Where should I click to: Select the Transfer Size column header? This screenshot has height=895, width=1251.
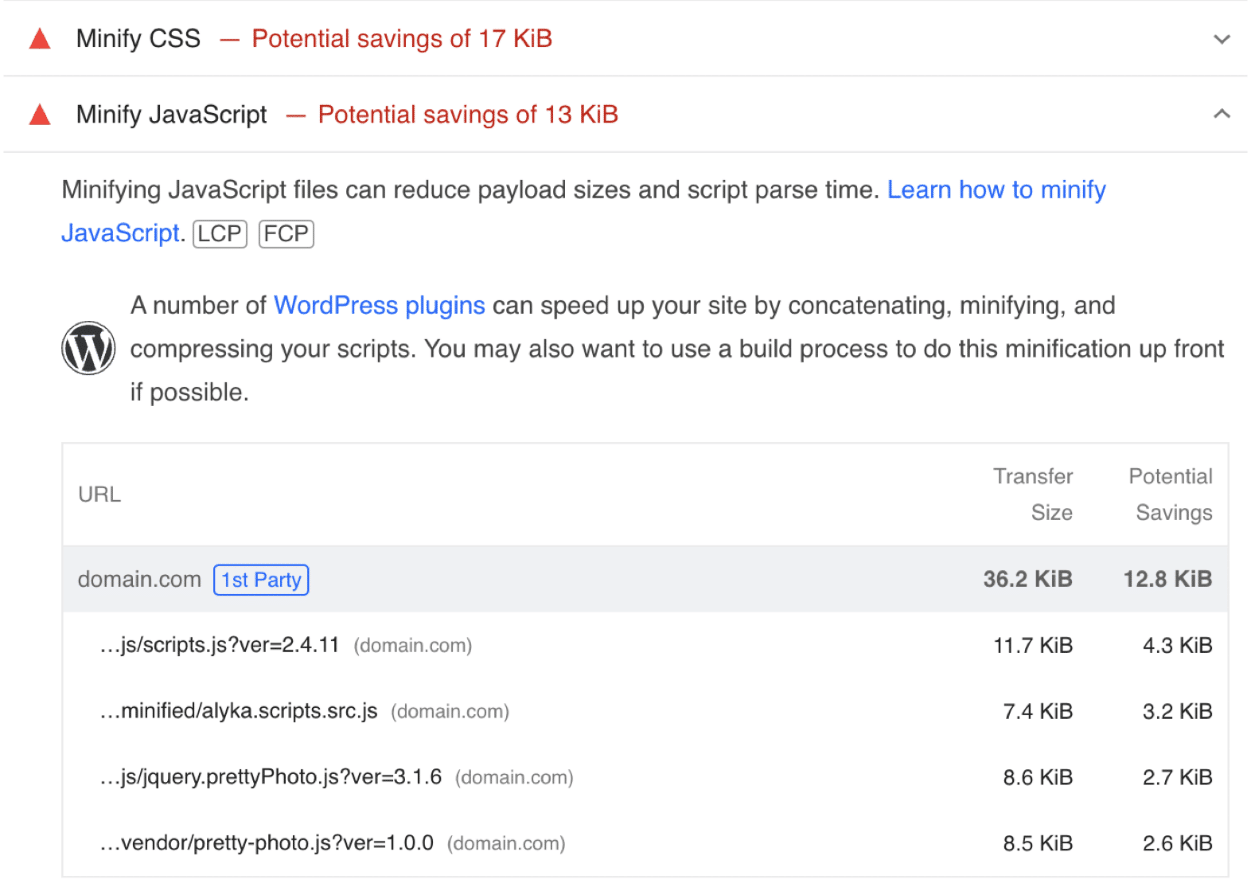coord(1033,494)
